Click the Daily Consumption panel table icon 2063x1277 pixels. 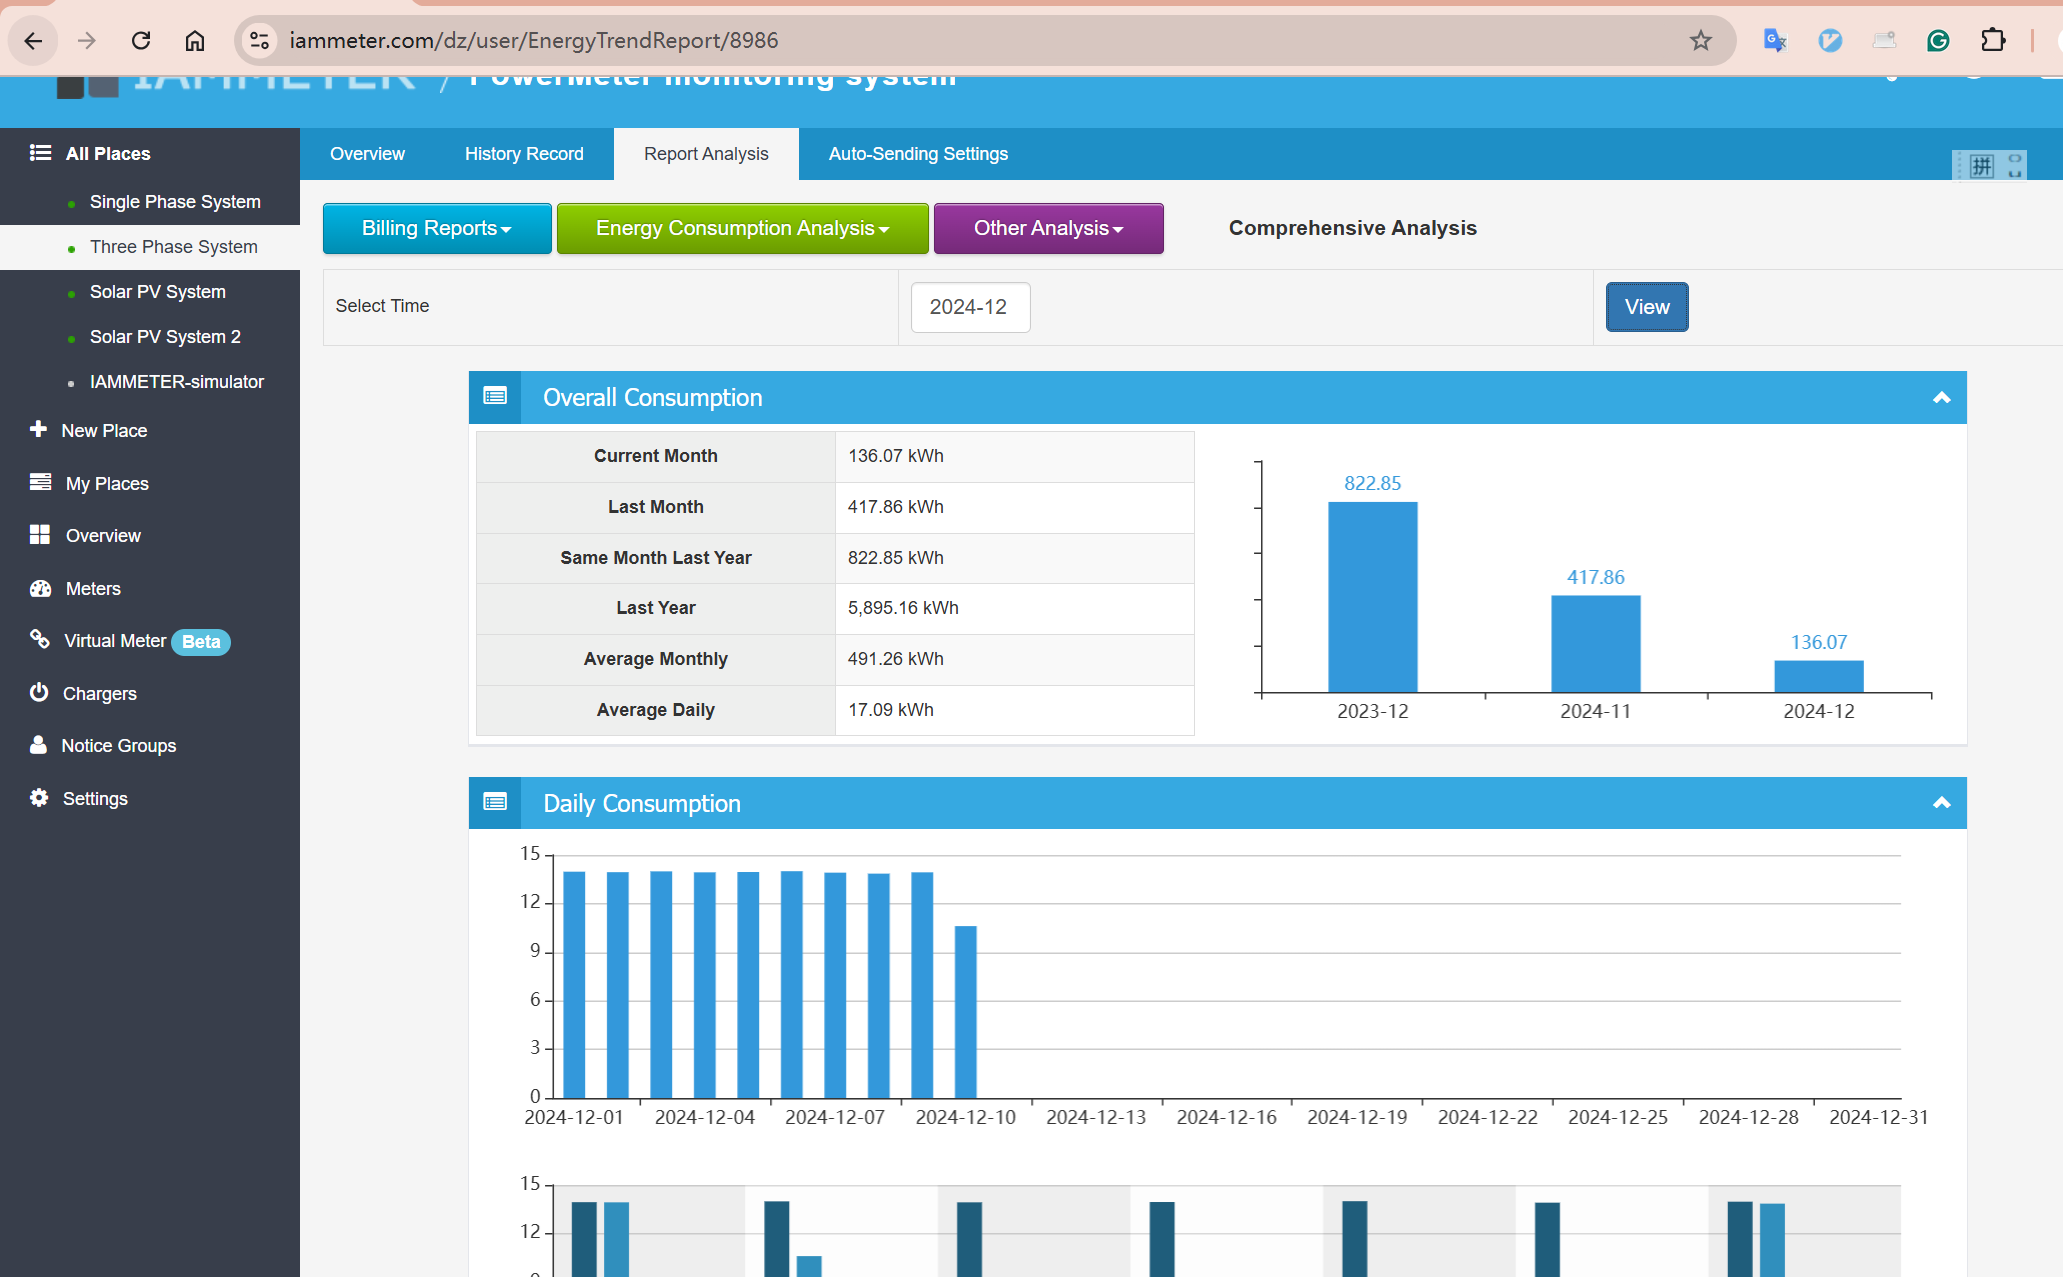495,802
